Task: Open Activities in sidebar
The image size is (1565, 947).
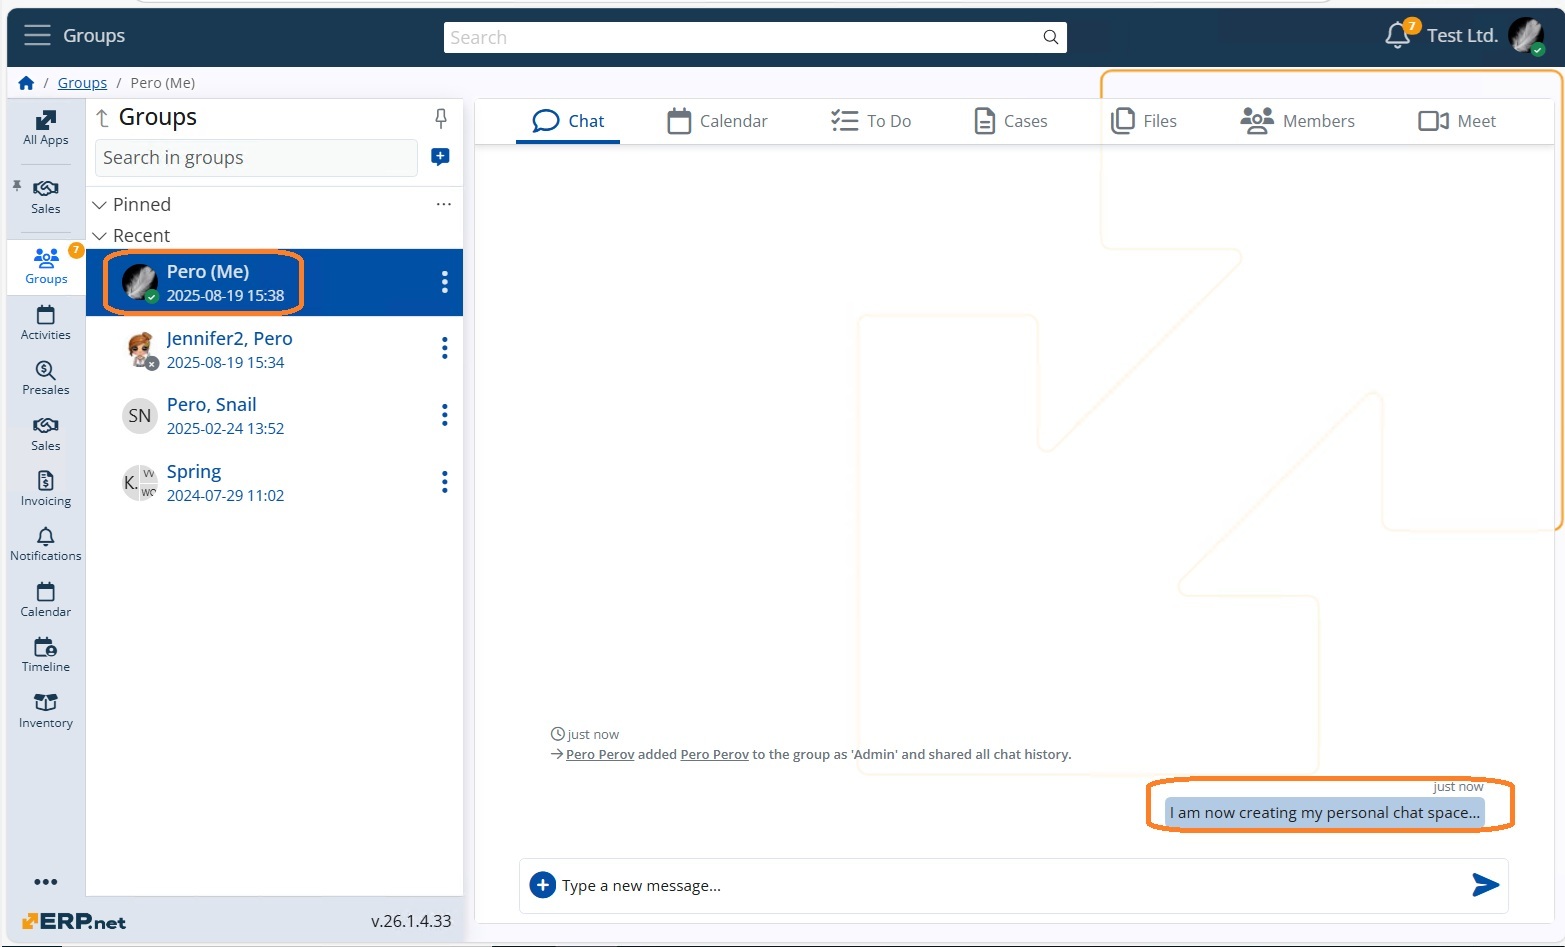Action: point(46,323)
